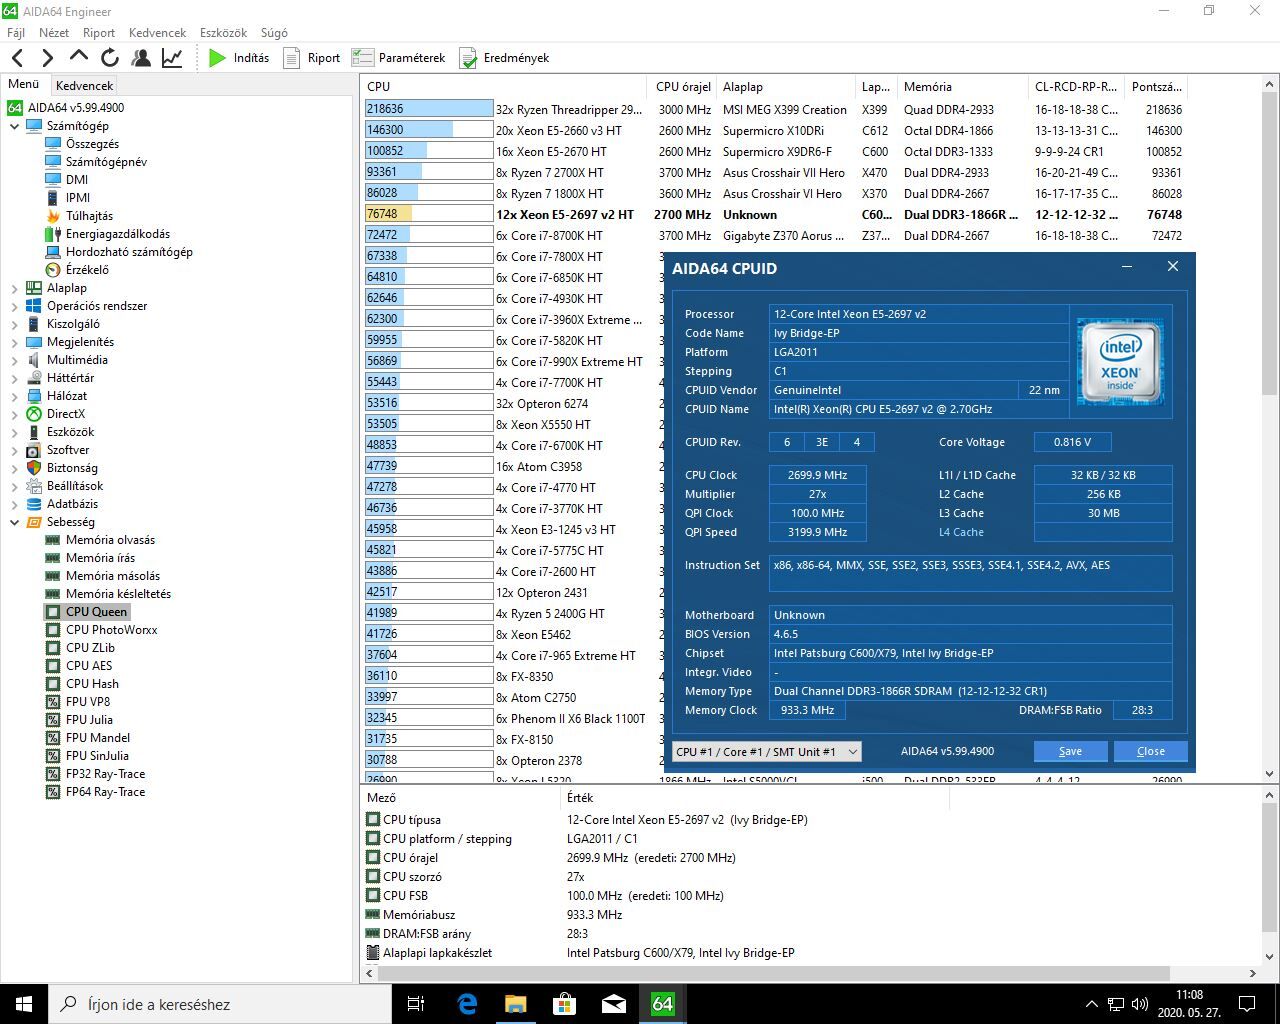The width and height of the screenshot is (1280, 1024).
Task: Expand the DirectX tree node
Action: [14, 414]
